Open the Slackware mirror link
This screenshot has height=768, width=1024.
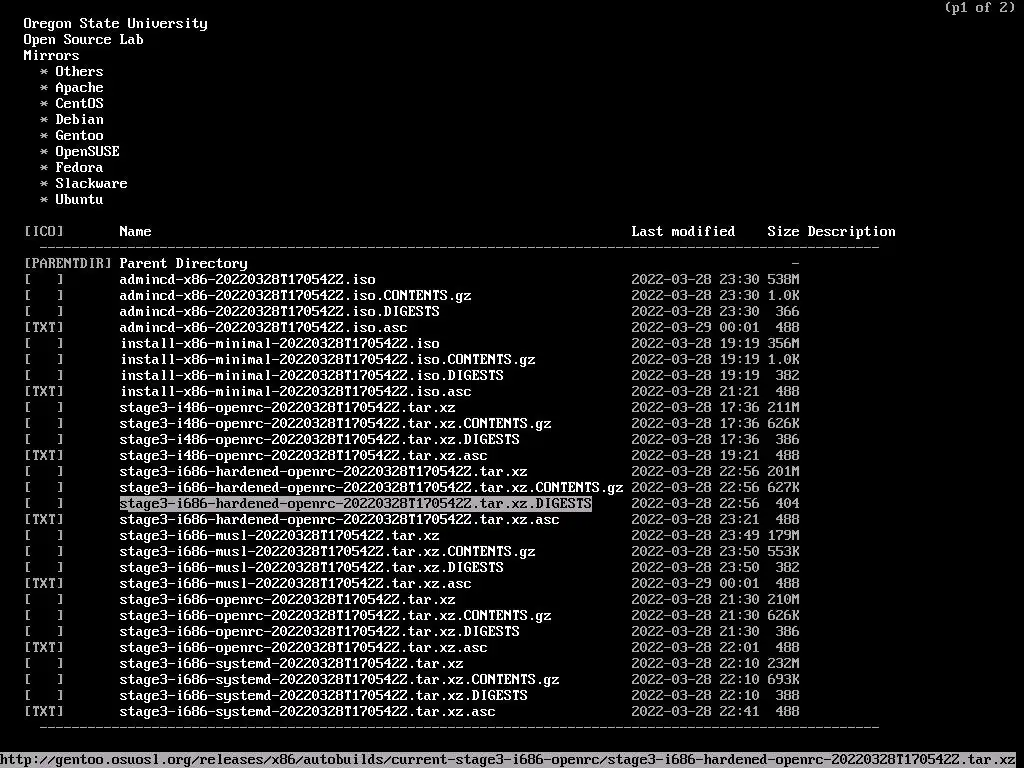tap(91, 184)
